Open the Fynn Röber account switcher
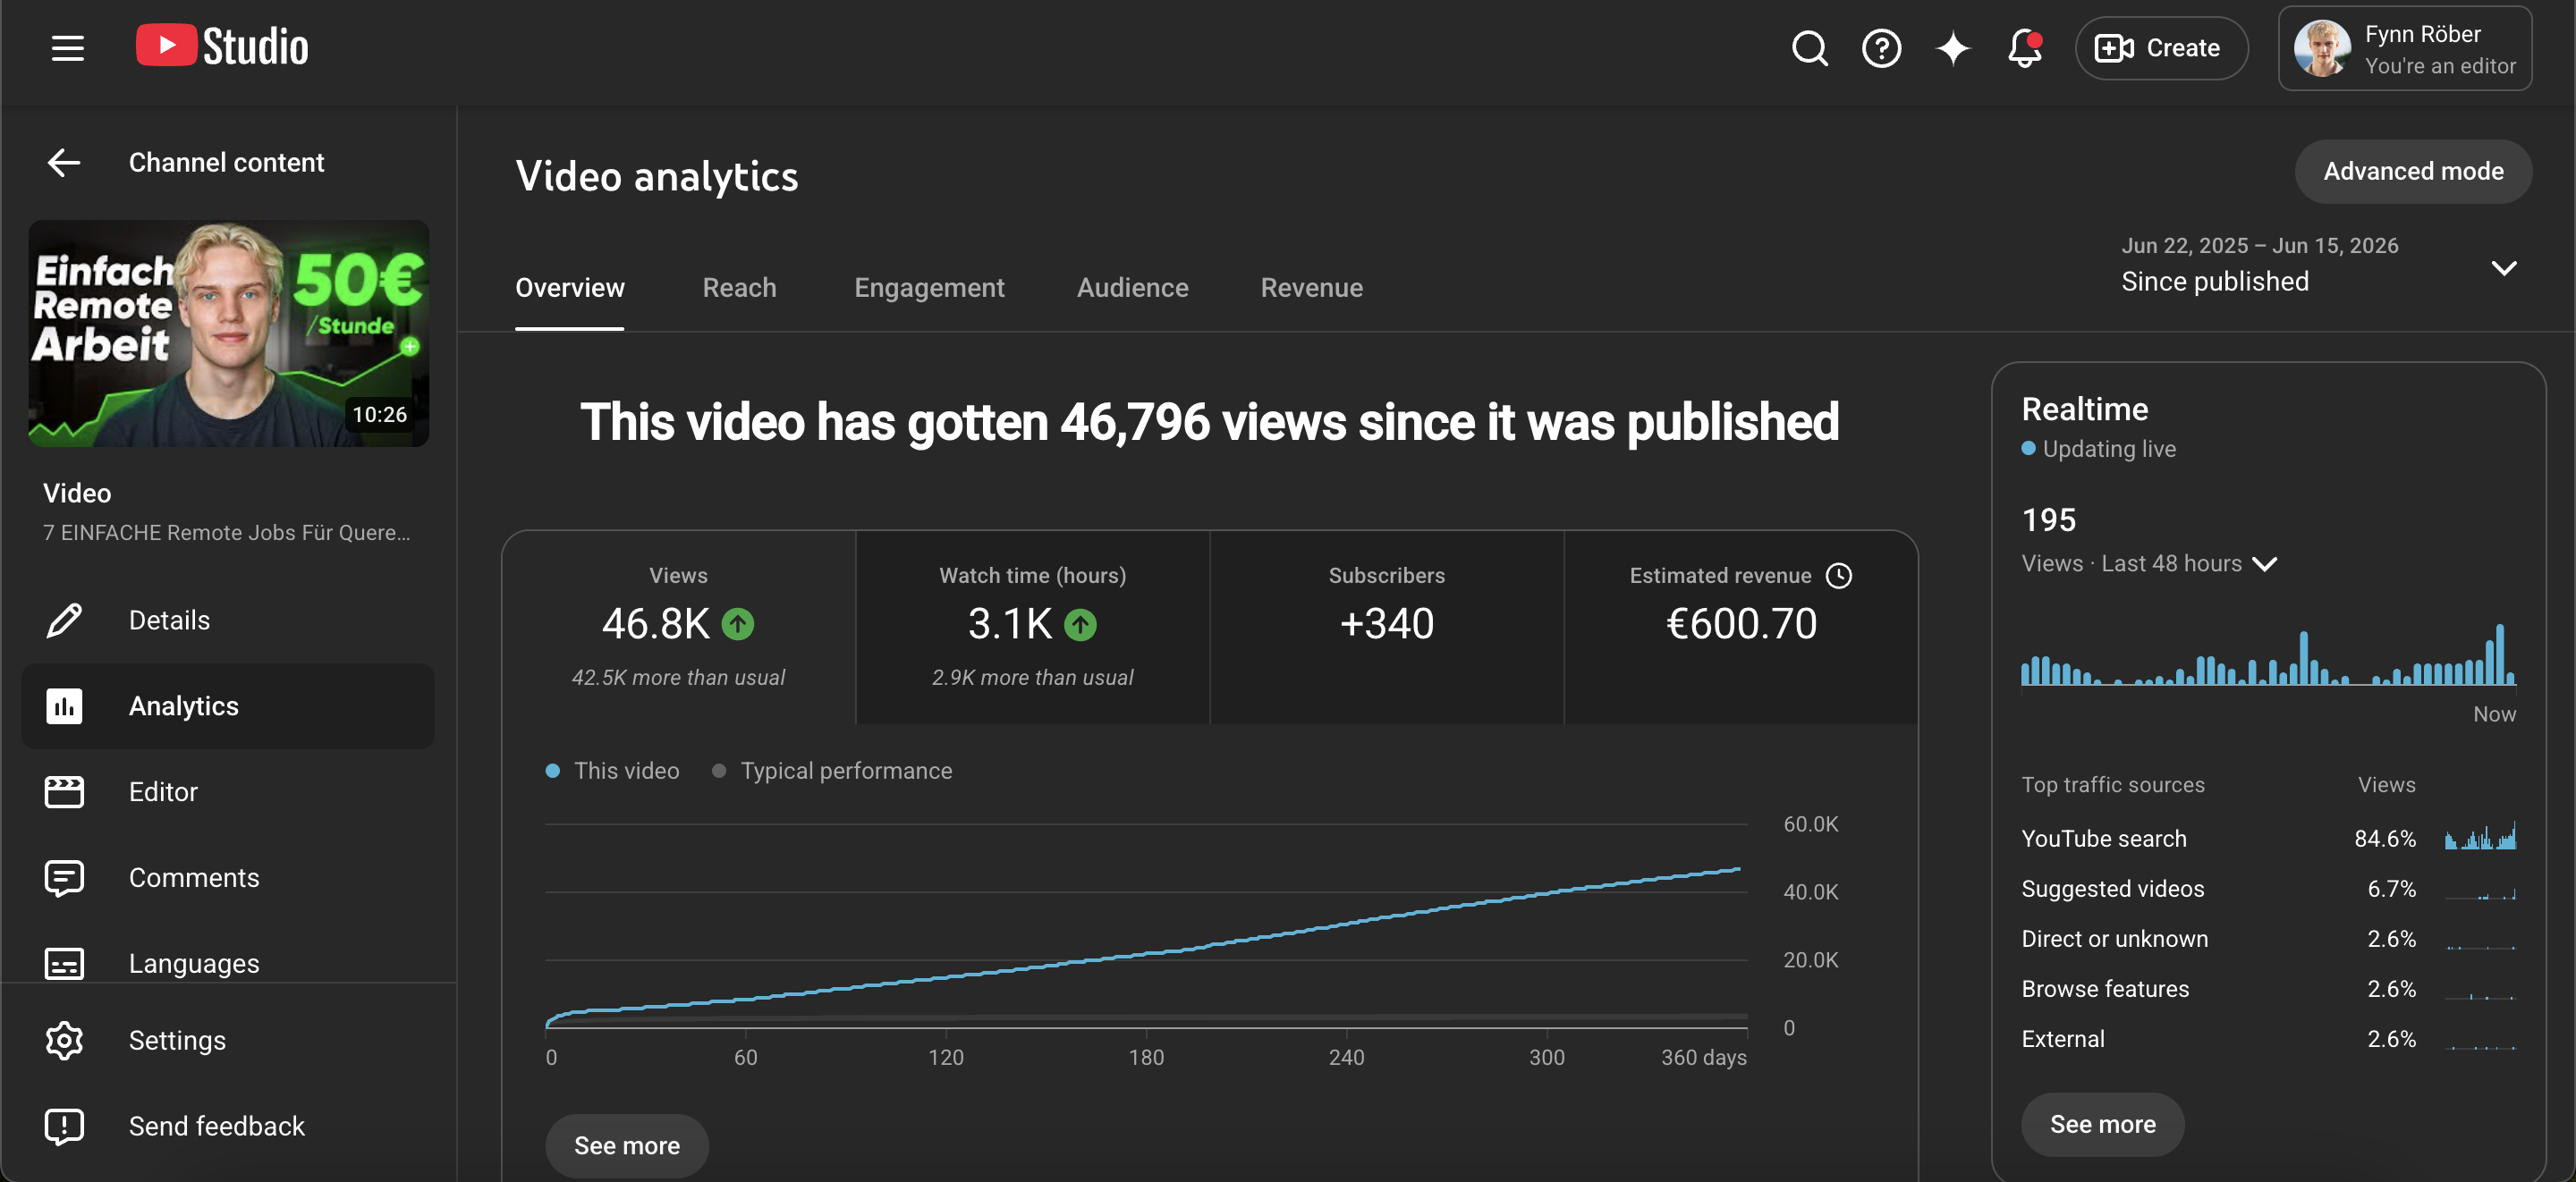The width and height of the screenshot is (2576, 1182). pos(2404,48)
